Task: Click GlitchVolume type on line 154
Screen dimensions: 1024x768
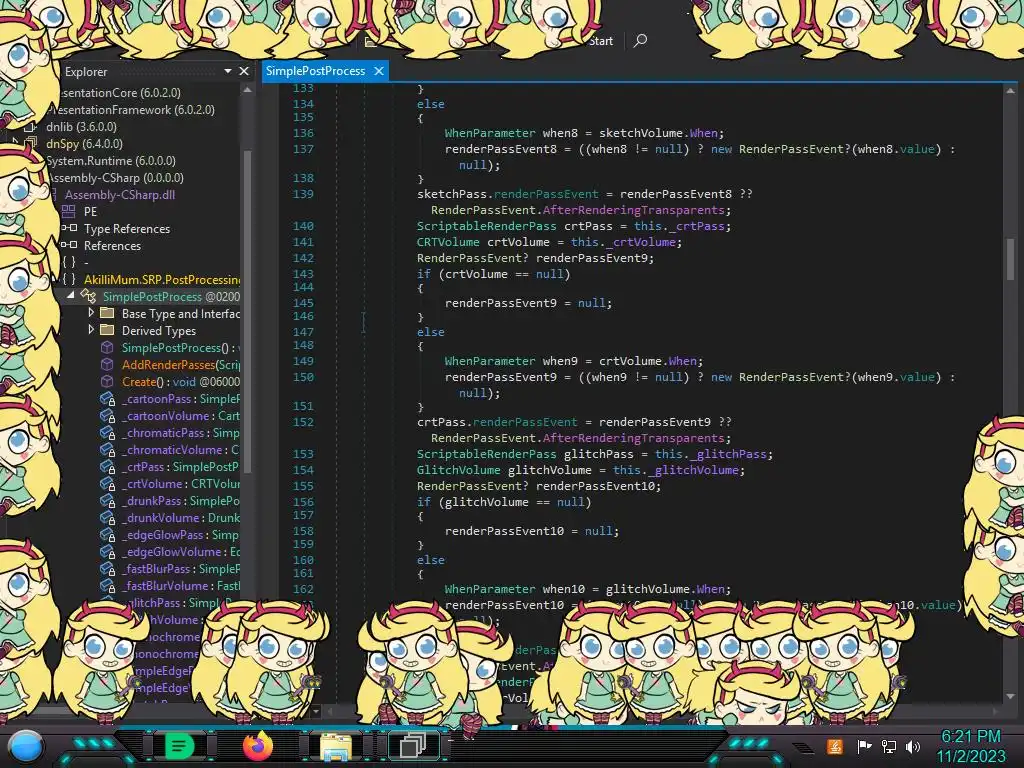Action: [x=458, y=470]
